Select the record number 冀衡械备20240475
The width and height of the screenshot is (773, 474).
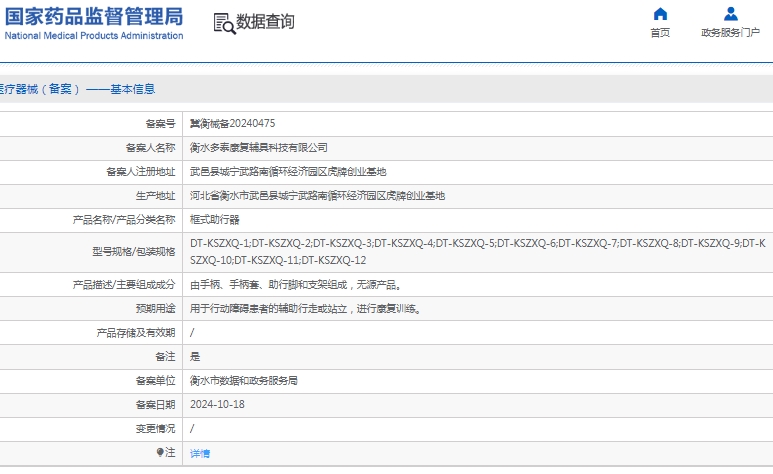[x=233, y=123]
